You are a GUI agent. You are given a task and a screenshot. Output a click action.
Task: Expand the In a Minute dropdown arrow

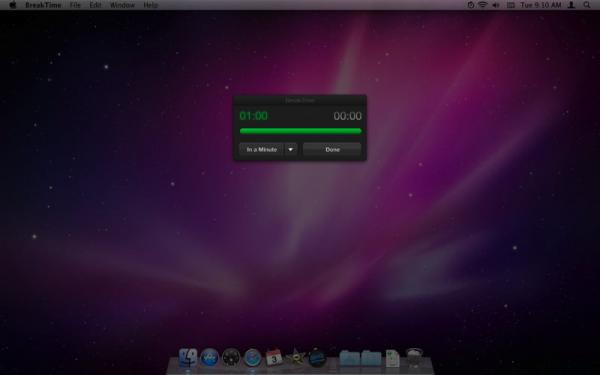(x=290, y=149)
